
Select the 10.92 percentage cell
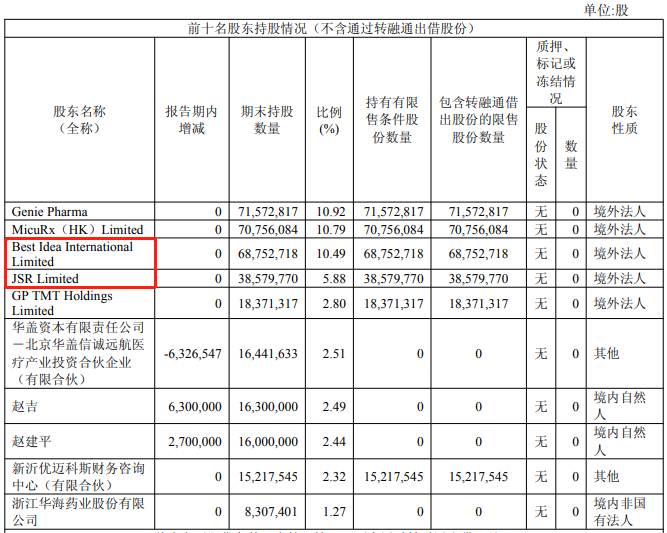pos(329,212)
